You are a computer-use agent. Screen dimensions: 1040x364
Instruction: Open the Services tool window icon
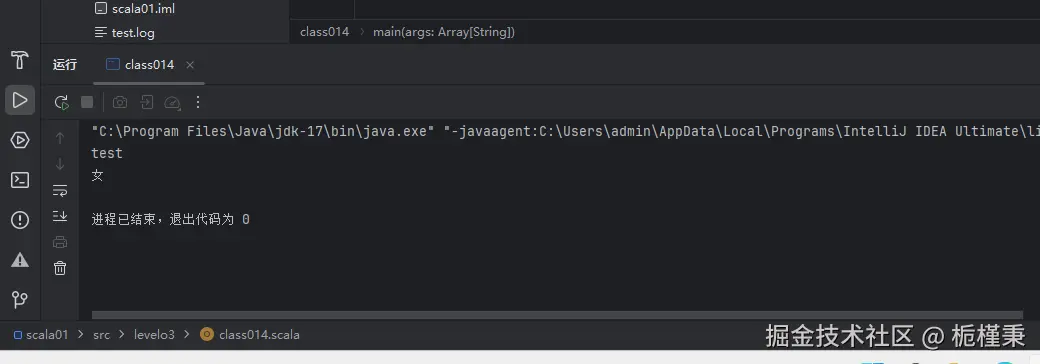tap(20, 141)
